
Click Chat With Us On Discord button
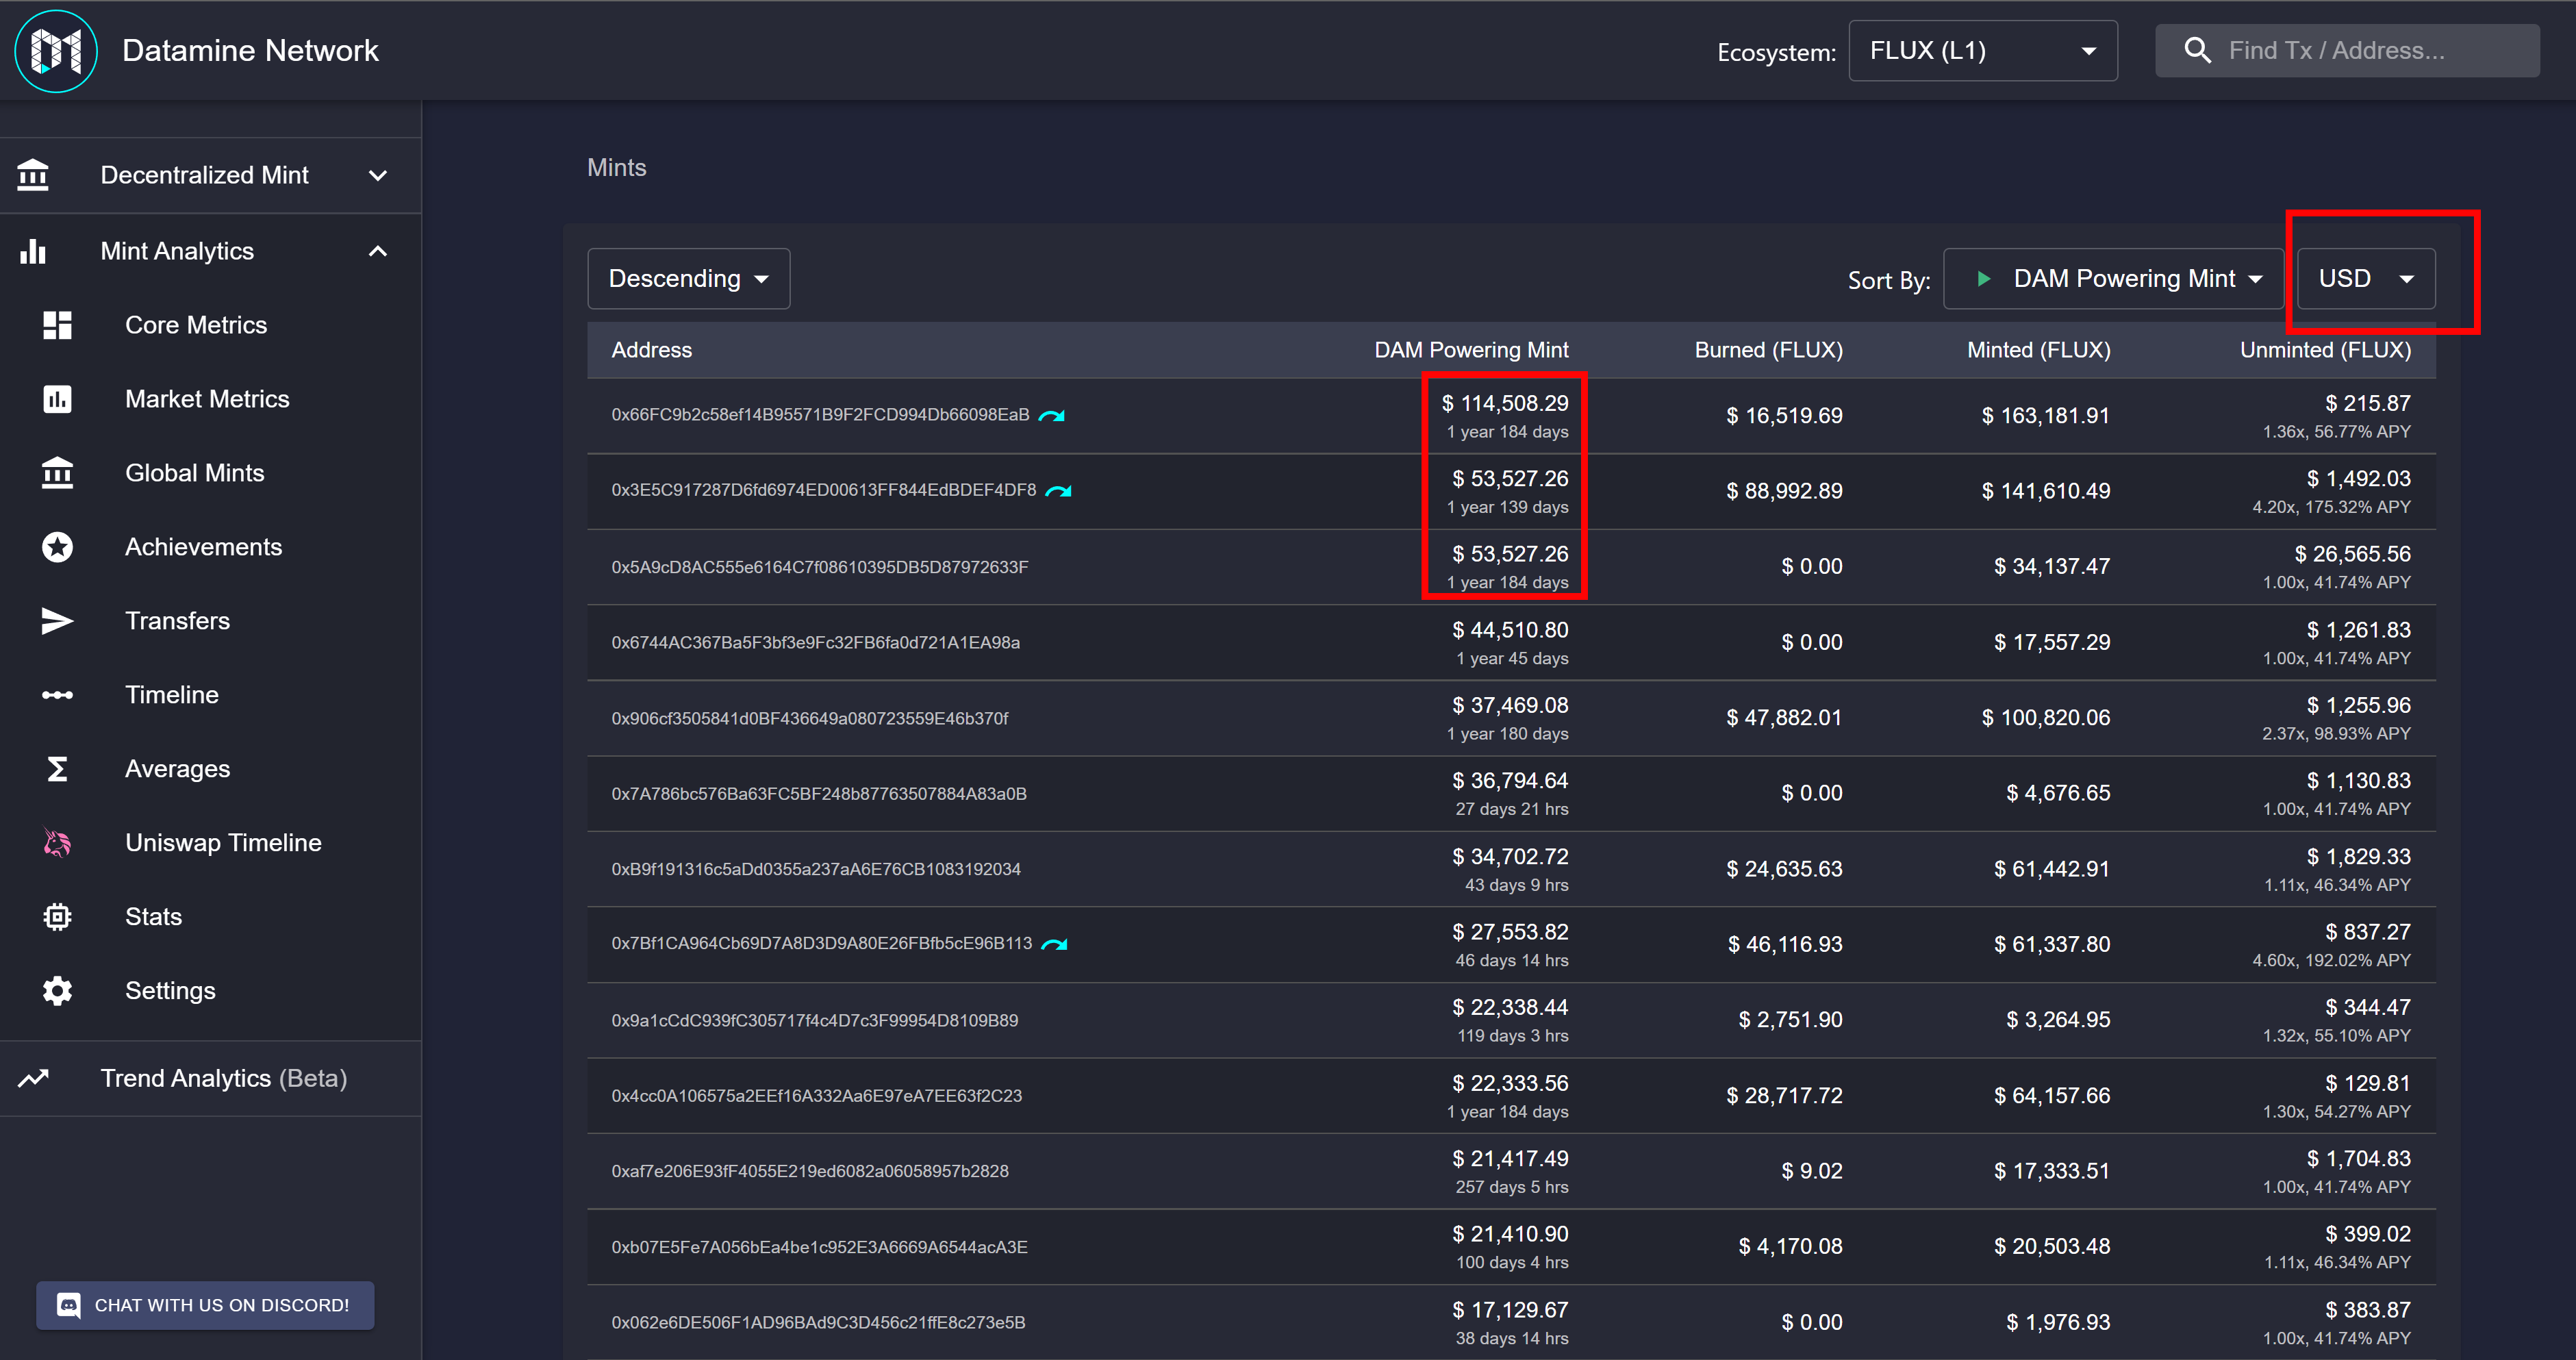pyautogui.click(x=205, y=1305)
